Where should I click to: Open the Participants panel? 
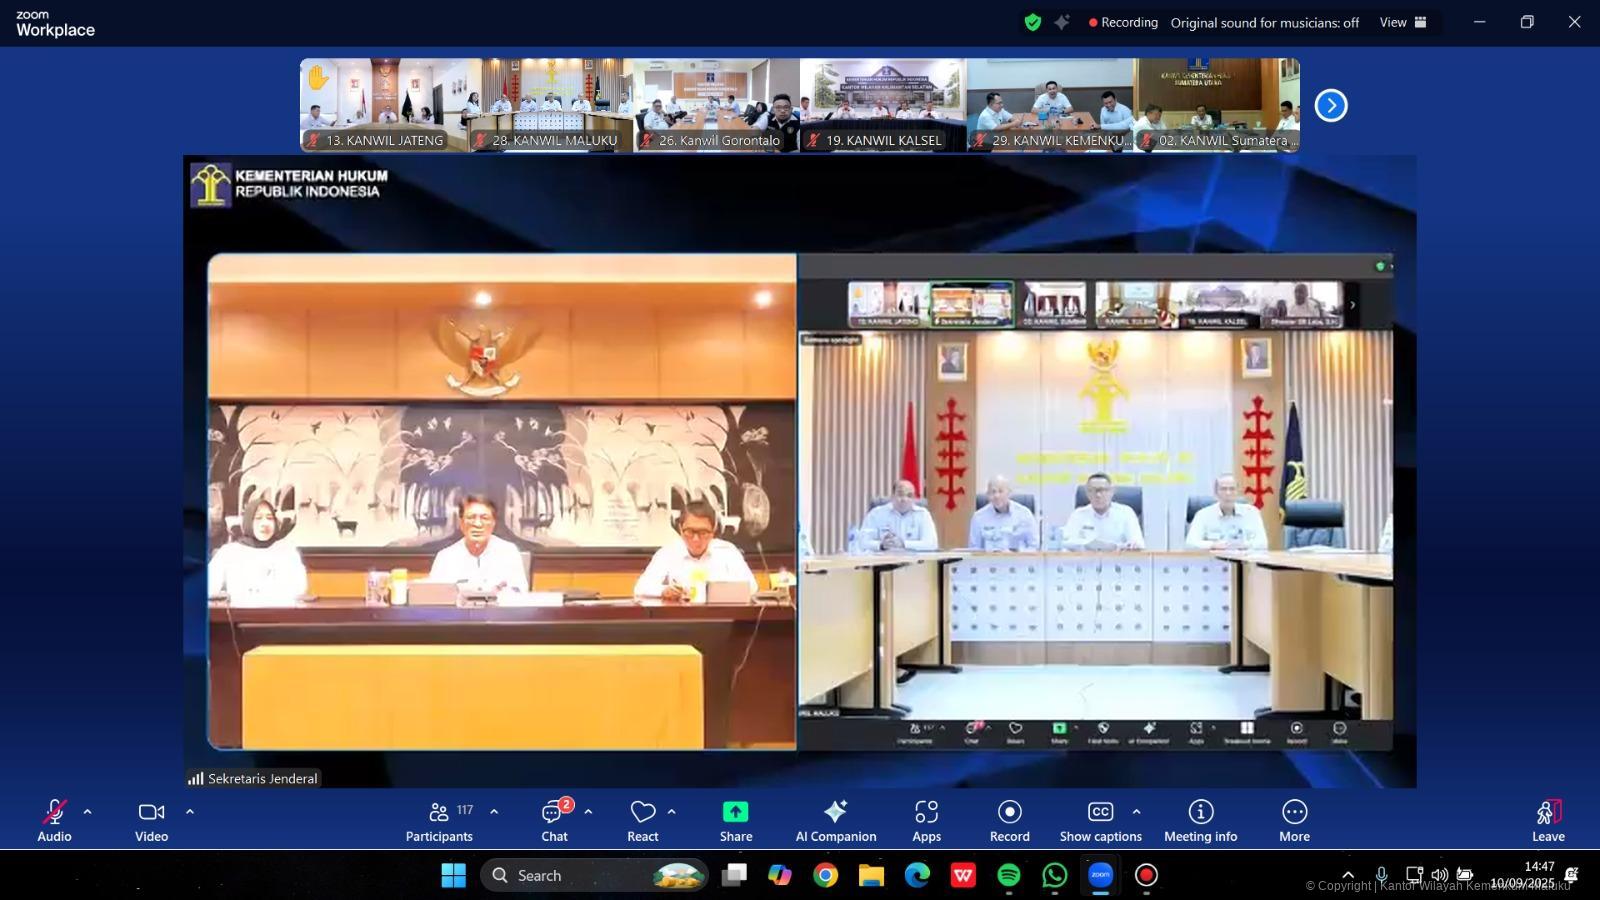pos(439,820)
